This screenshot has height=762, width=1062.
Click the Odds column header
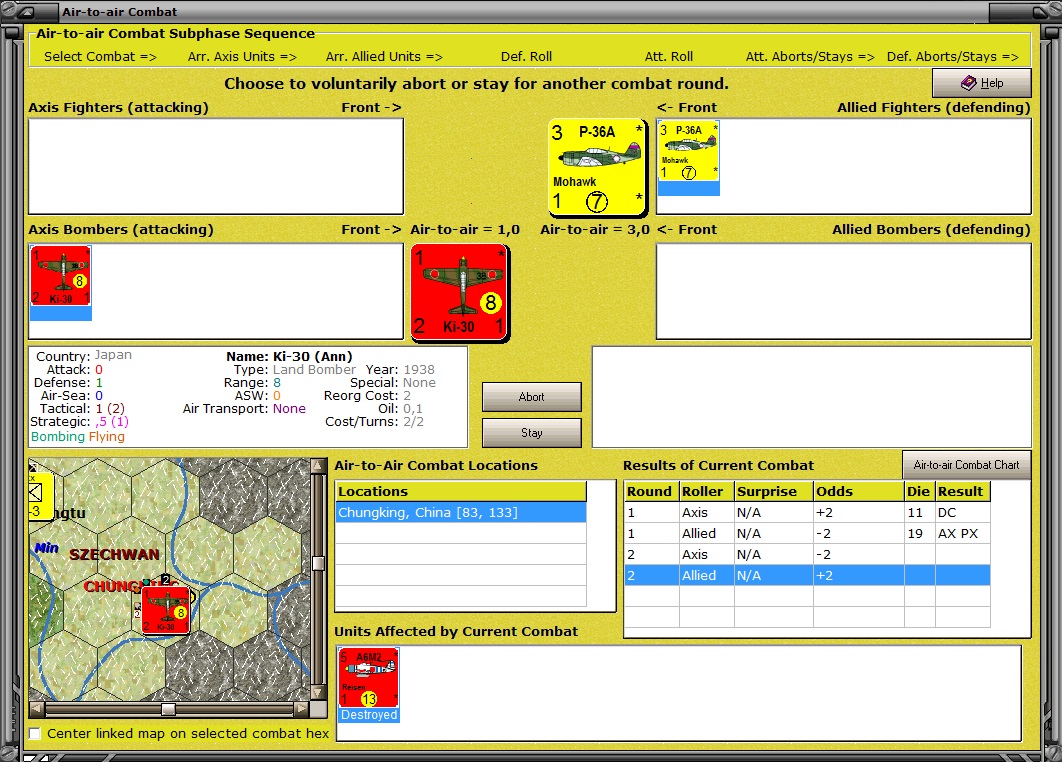point(858,491)
